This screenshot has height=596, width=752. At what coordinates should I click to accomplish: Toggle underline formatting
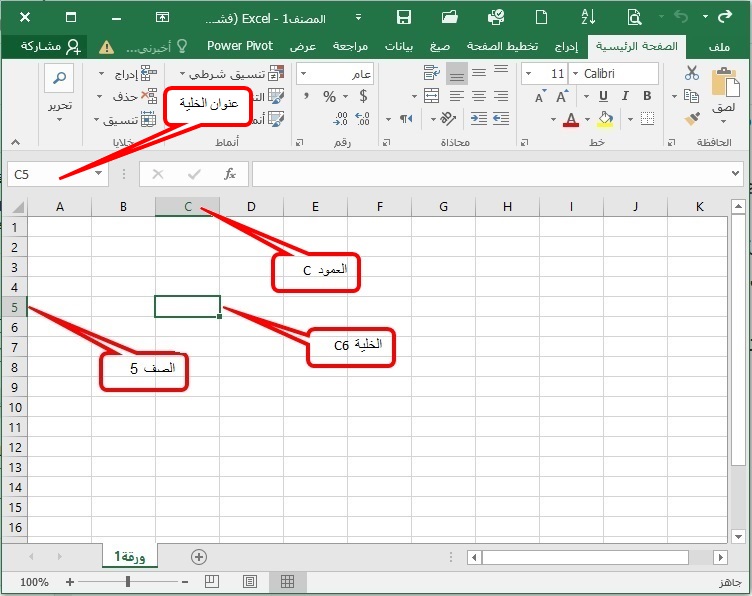(604, 97)
